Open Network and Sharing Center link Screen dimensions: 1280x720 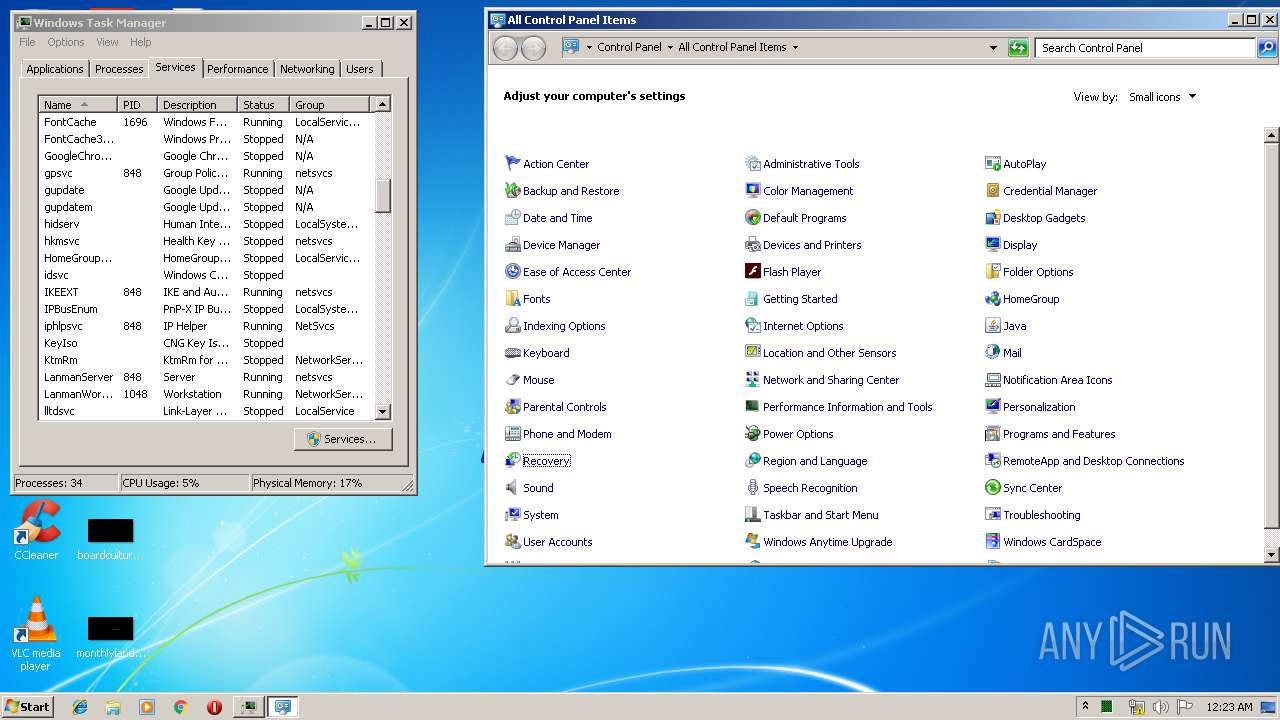click(831, 380)
